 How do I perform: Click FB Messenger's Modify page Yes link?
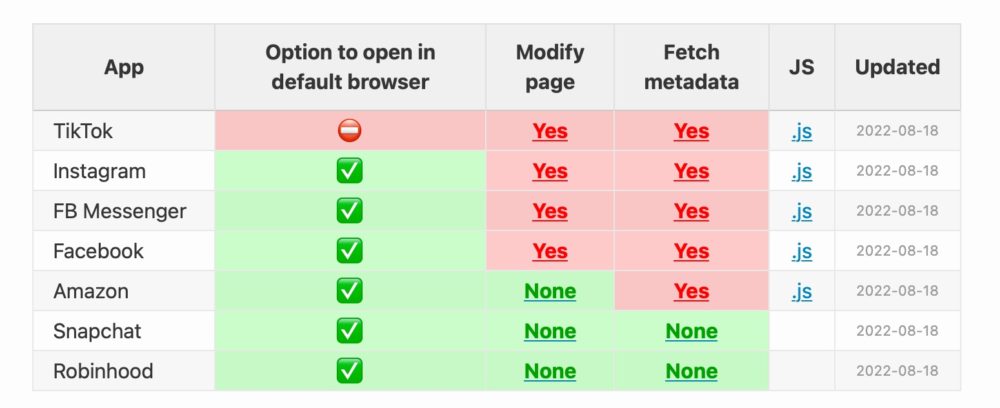[550, 211]
